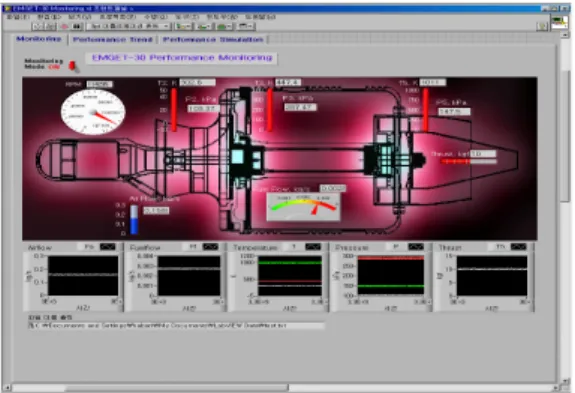Viewport: 575px width, 393px height.
Task: Click the Run arrow toolbar button
Action: (37, 26)
